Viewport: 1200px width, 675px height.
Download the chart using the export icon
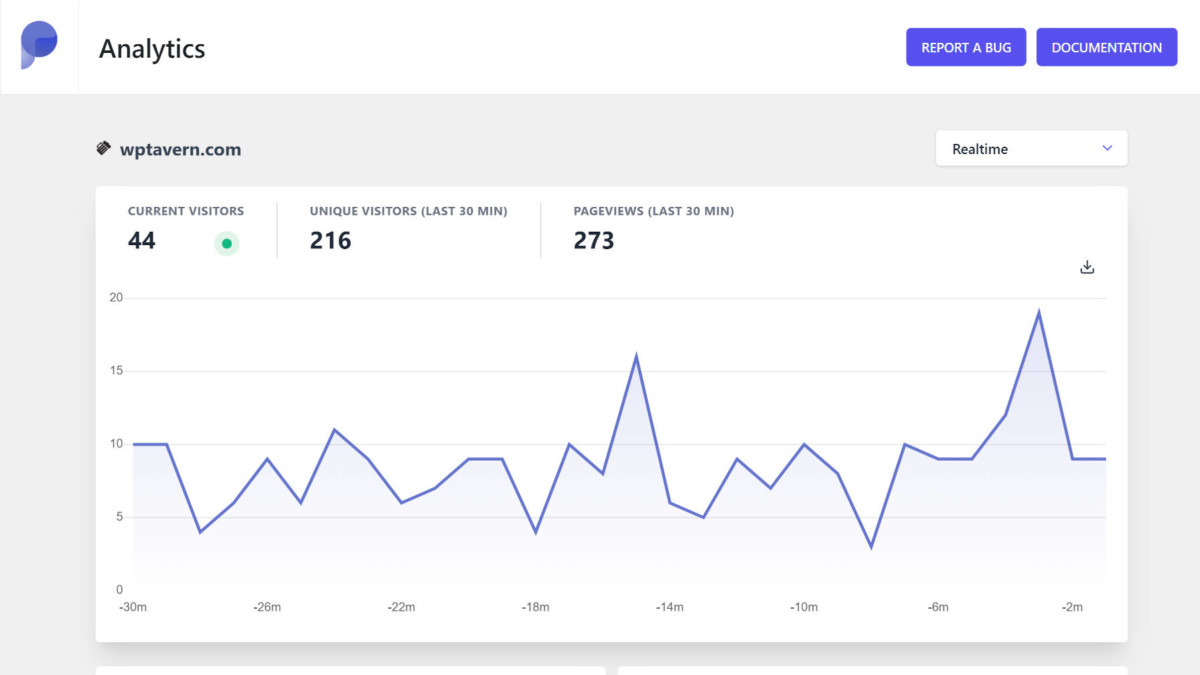coord(1087,267)
